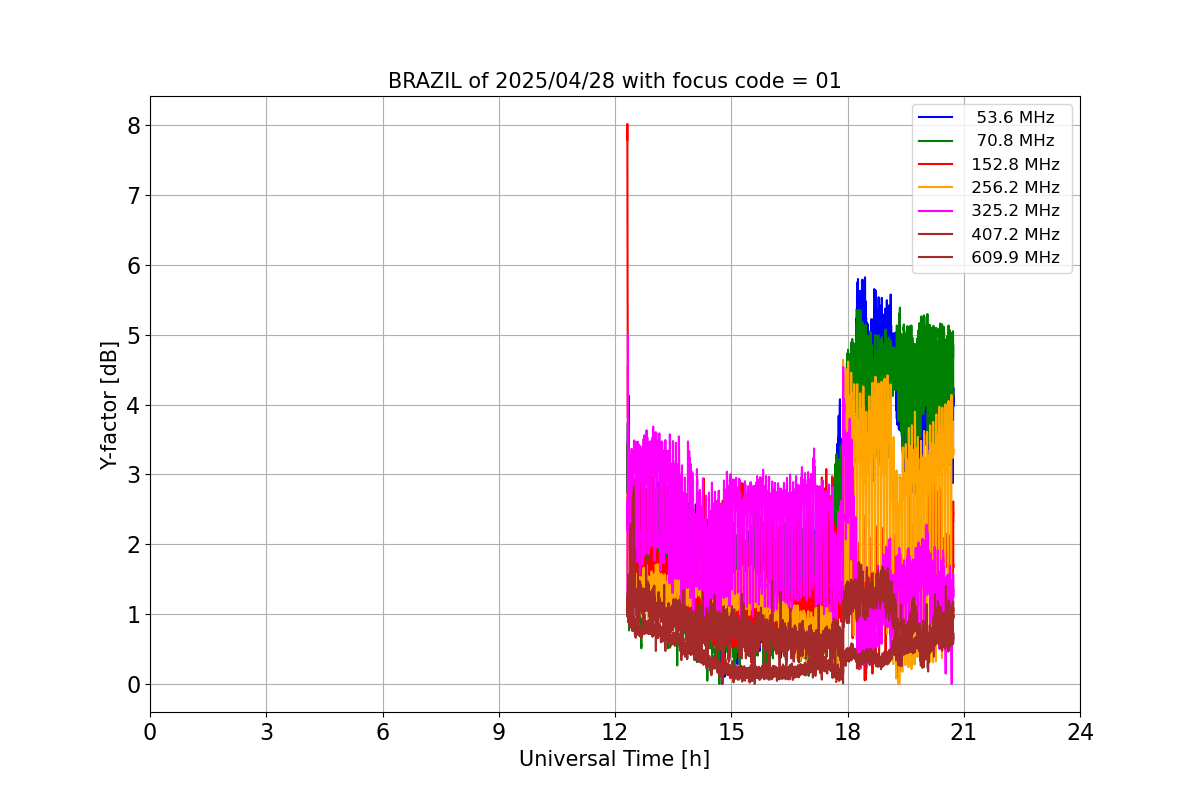Select the '407.2 MHz' legend label
1200x800 pixels.
pyautogui.click(x=1015, y=234)
